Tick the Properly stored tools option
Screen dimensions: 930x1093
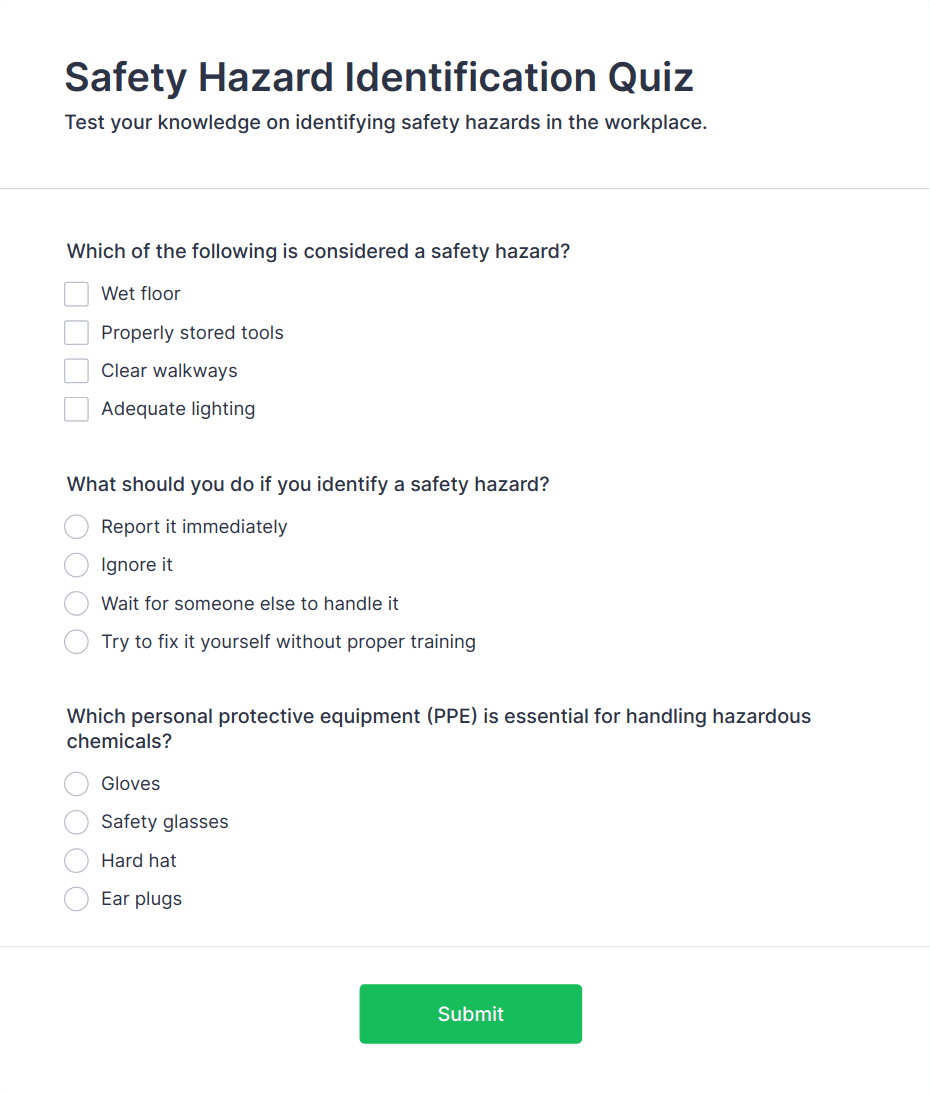point(76,333)
